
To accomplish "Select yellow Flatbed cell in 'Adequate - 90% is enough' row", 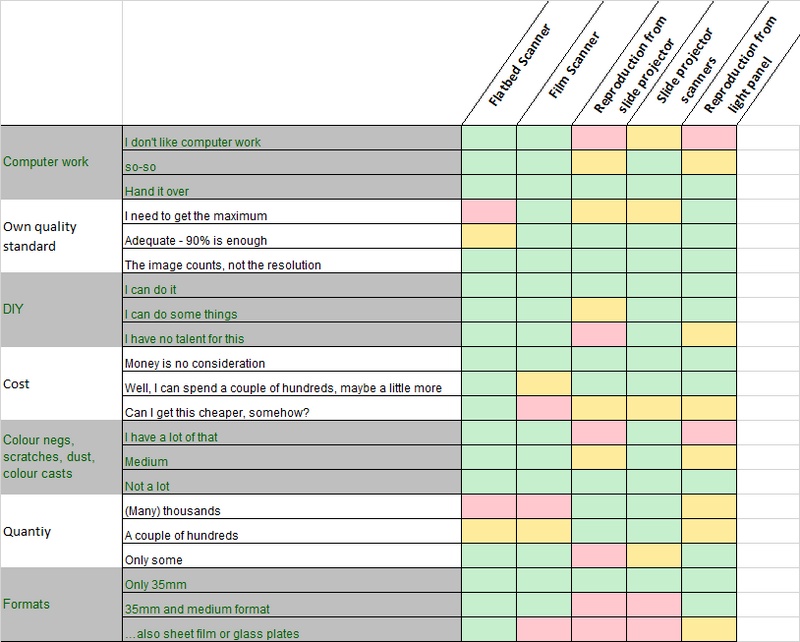I will pyautogui.click(x=489, y=240).
